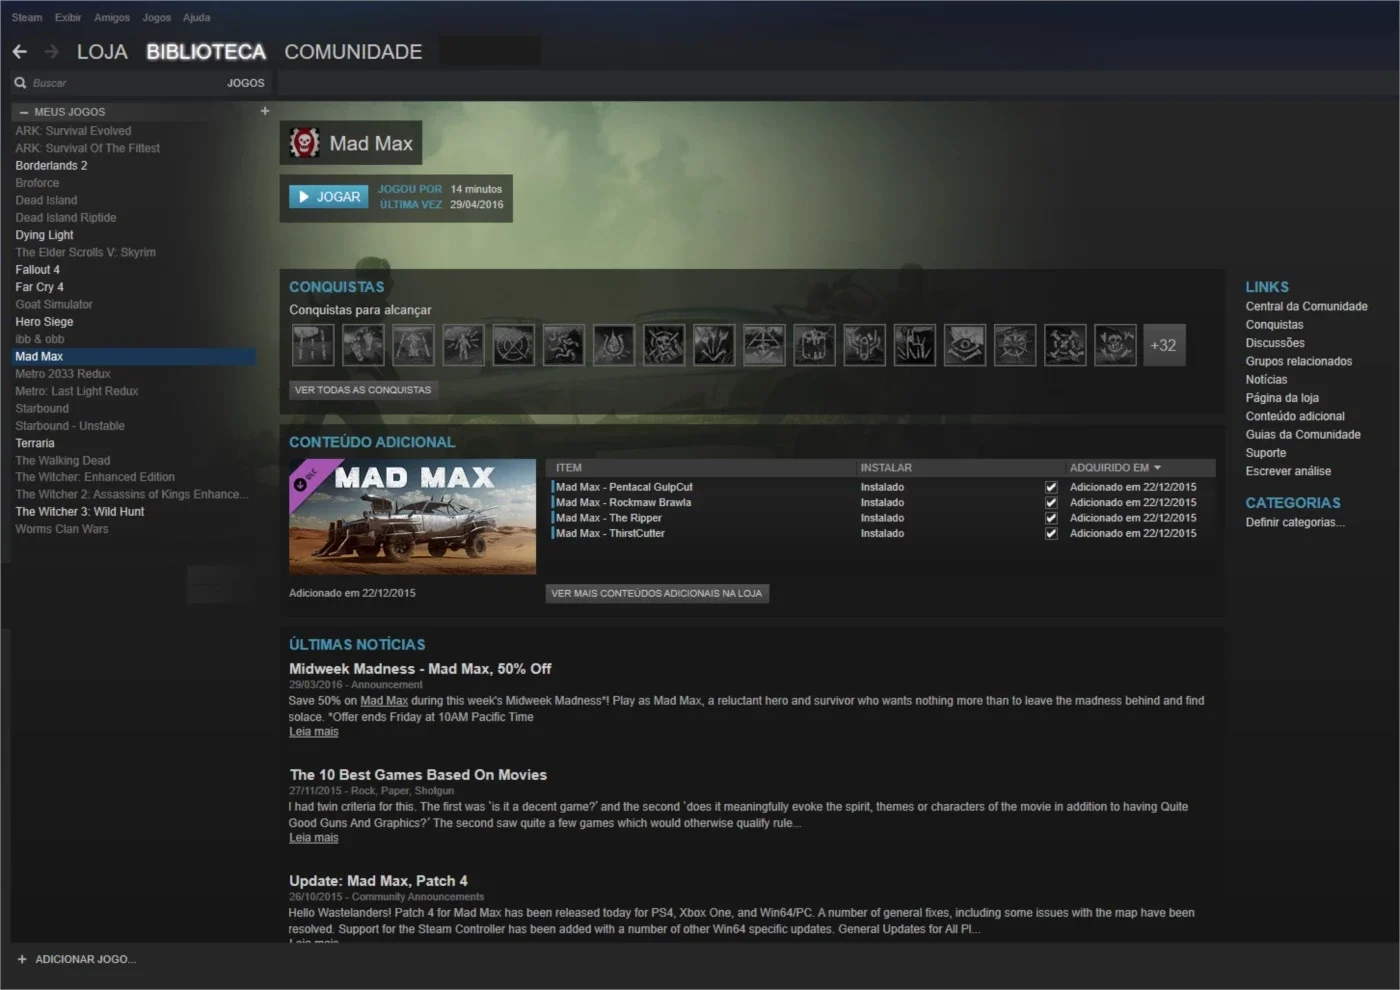The height and width of the screenshot is (990, 1400).
Task: Open the Jogos menu in the menu bar
Action: coord(157,17)
